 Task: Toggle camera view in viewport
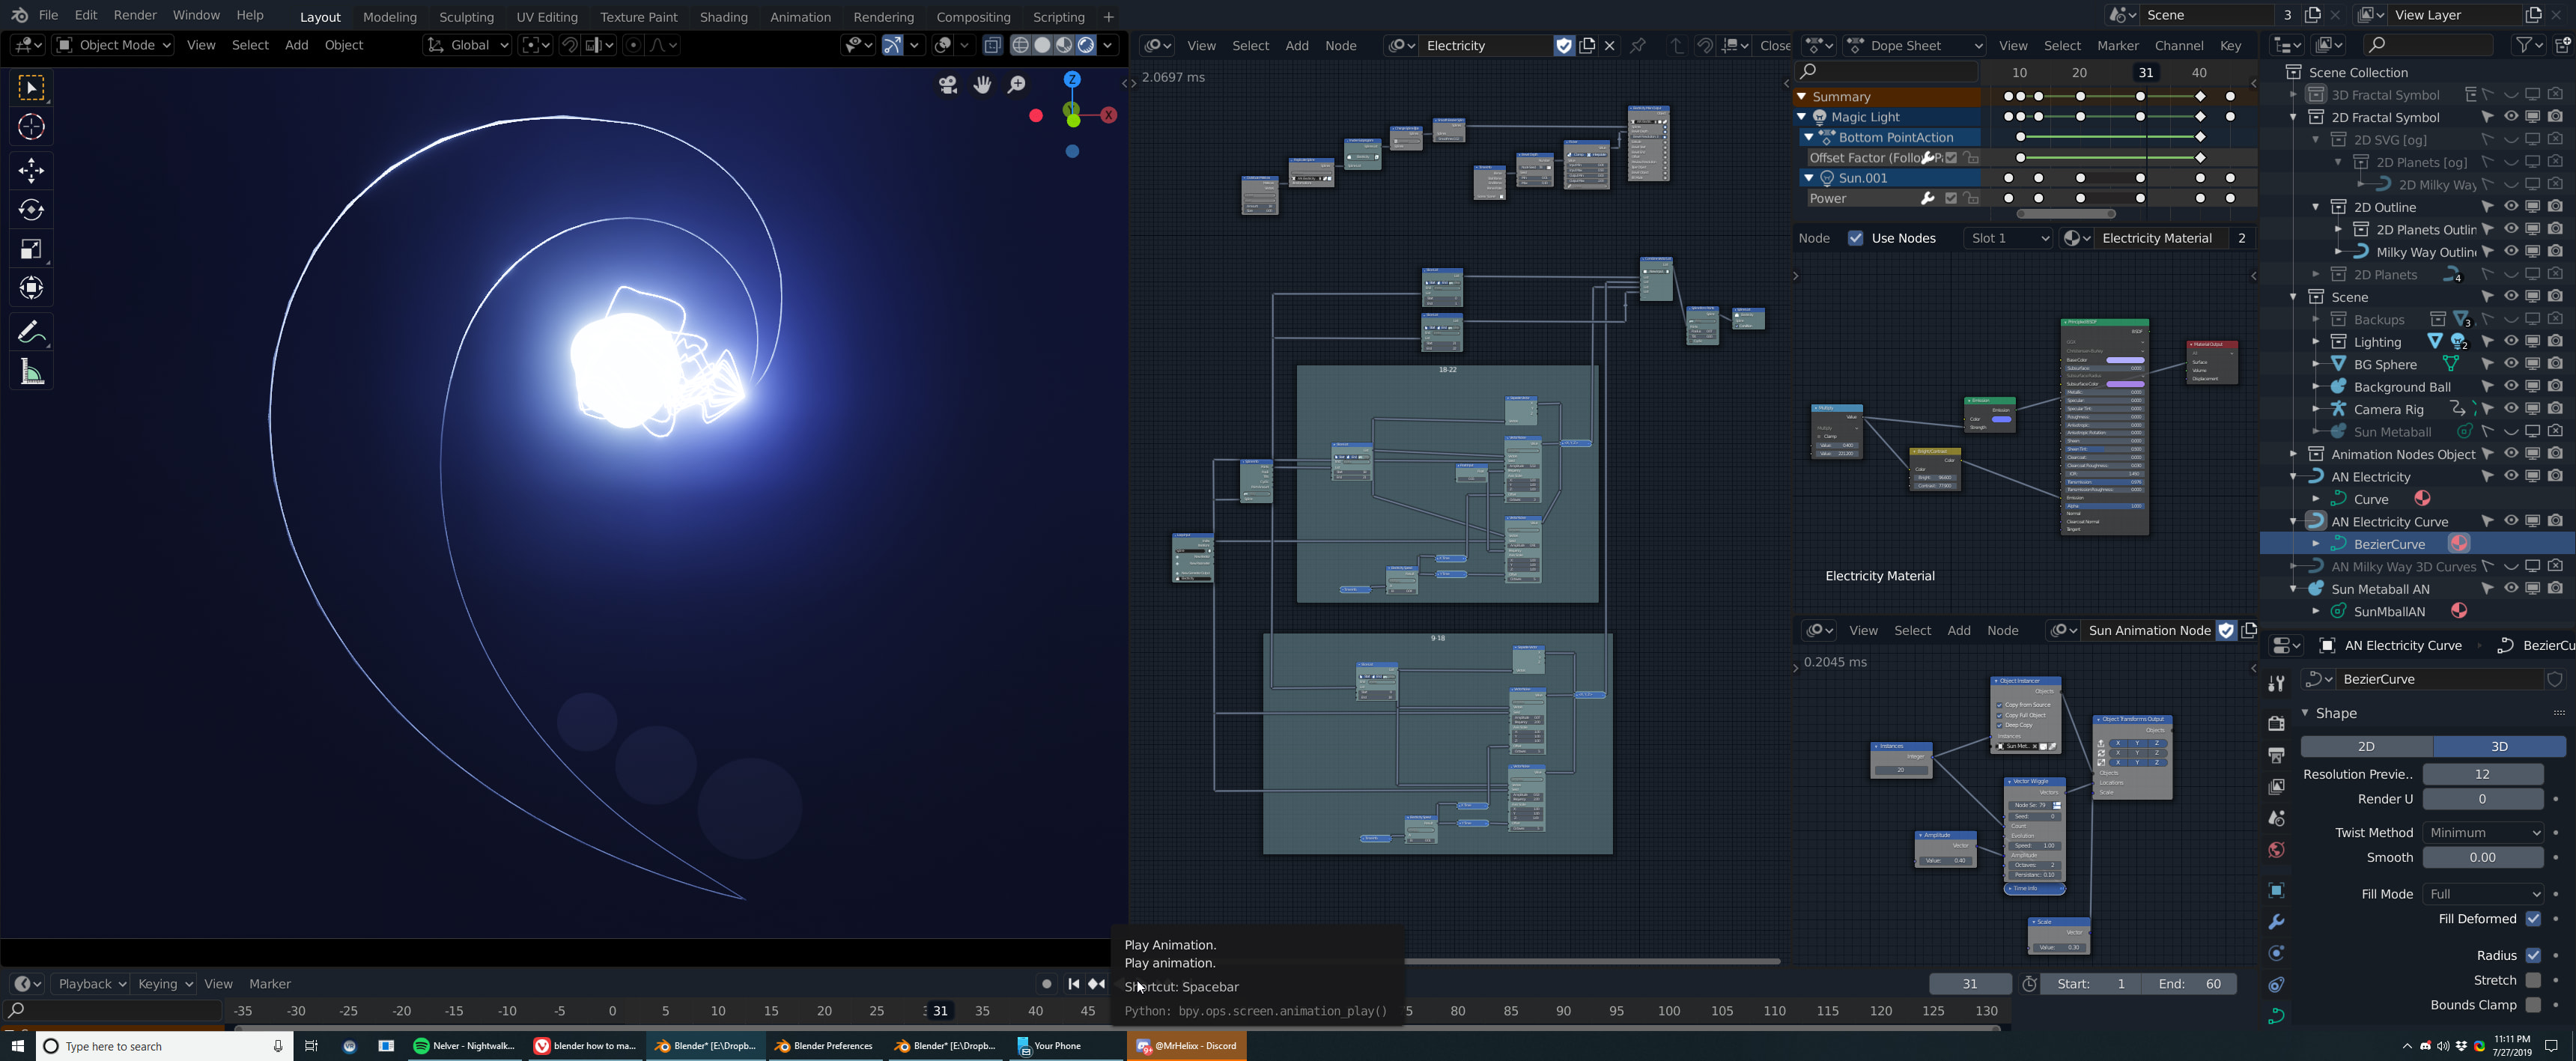point(948,85)
